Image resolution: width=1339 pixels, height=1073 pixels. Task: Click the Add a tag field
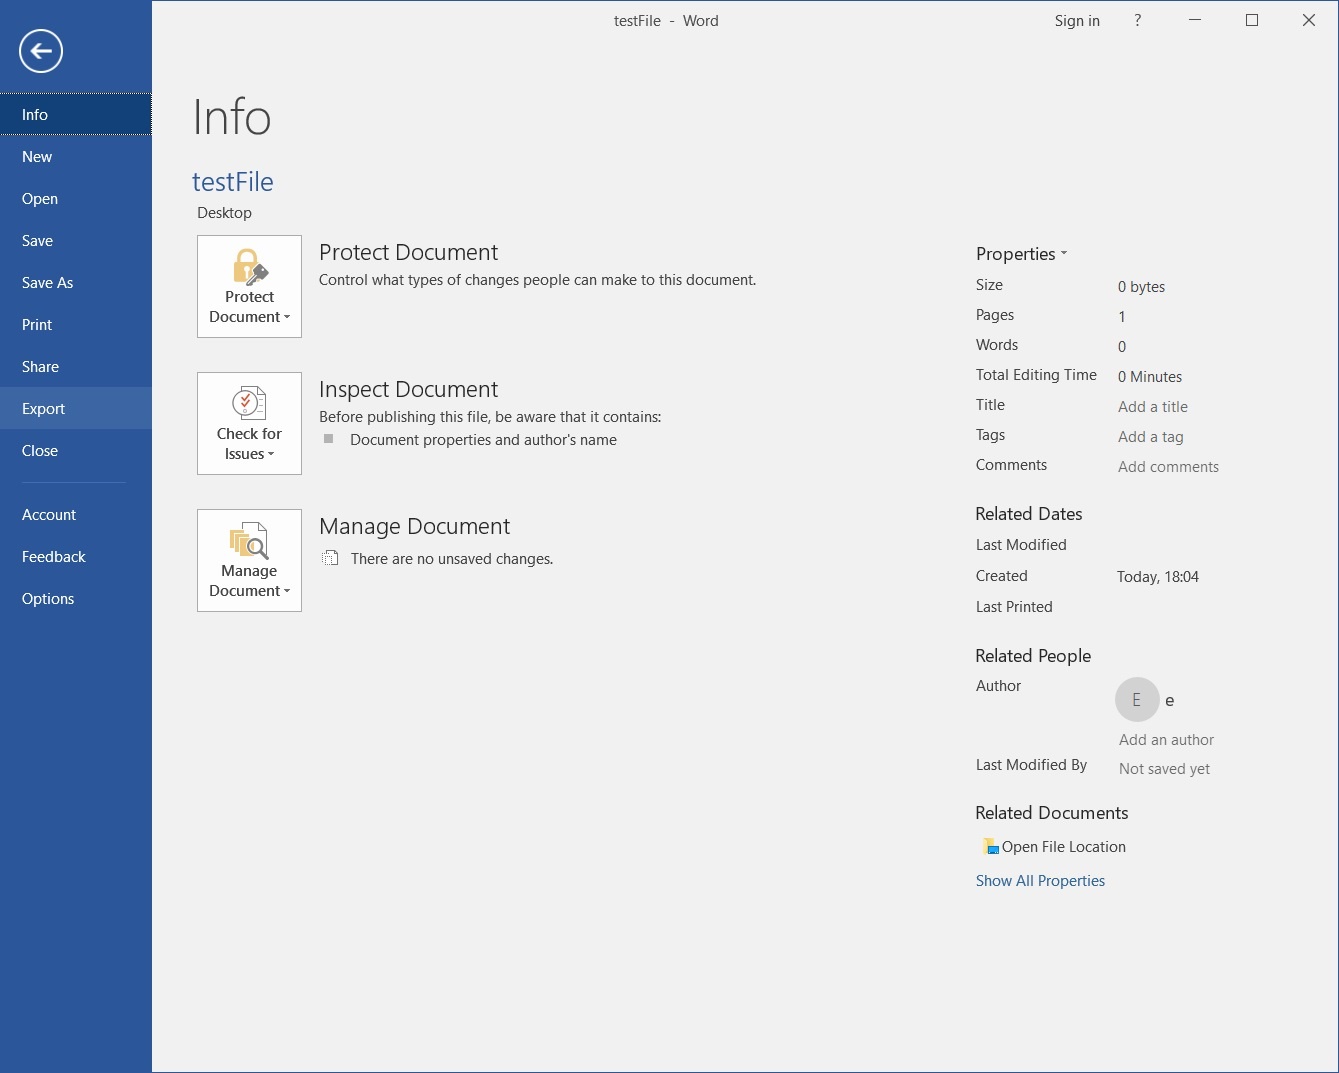tap(1151, 437)
